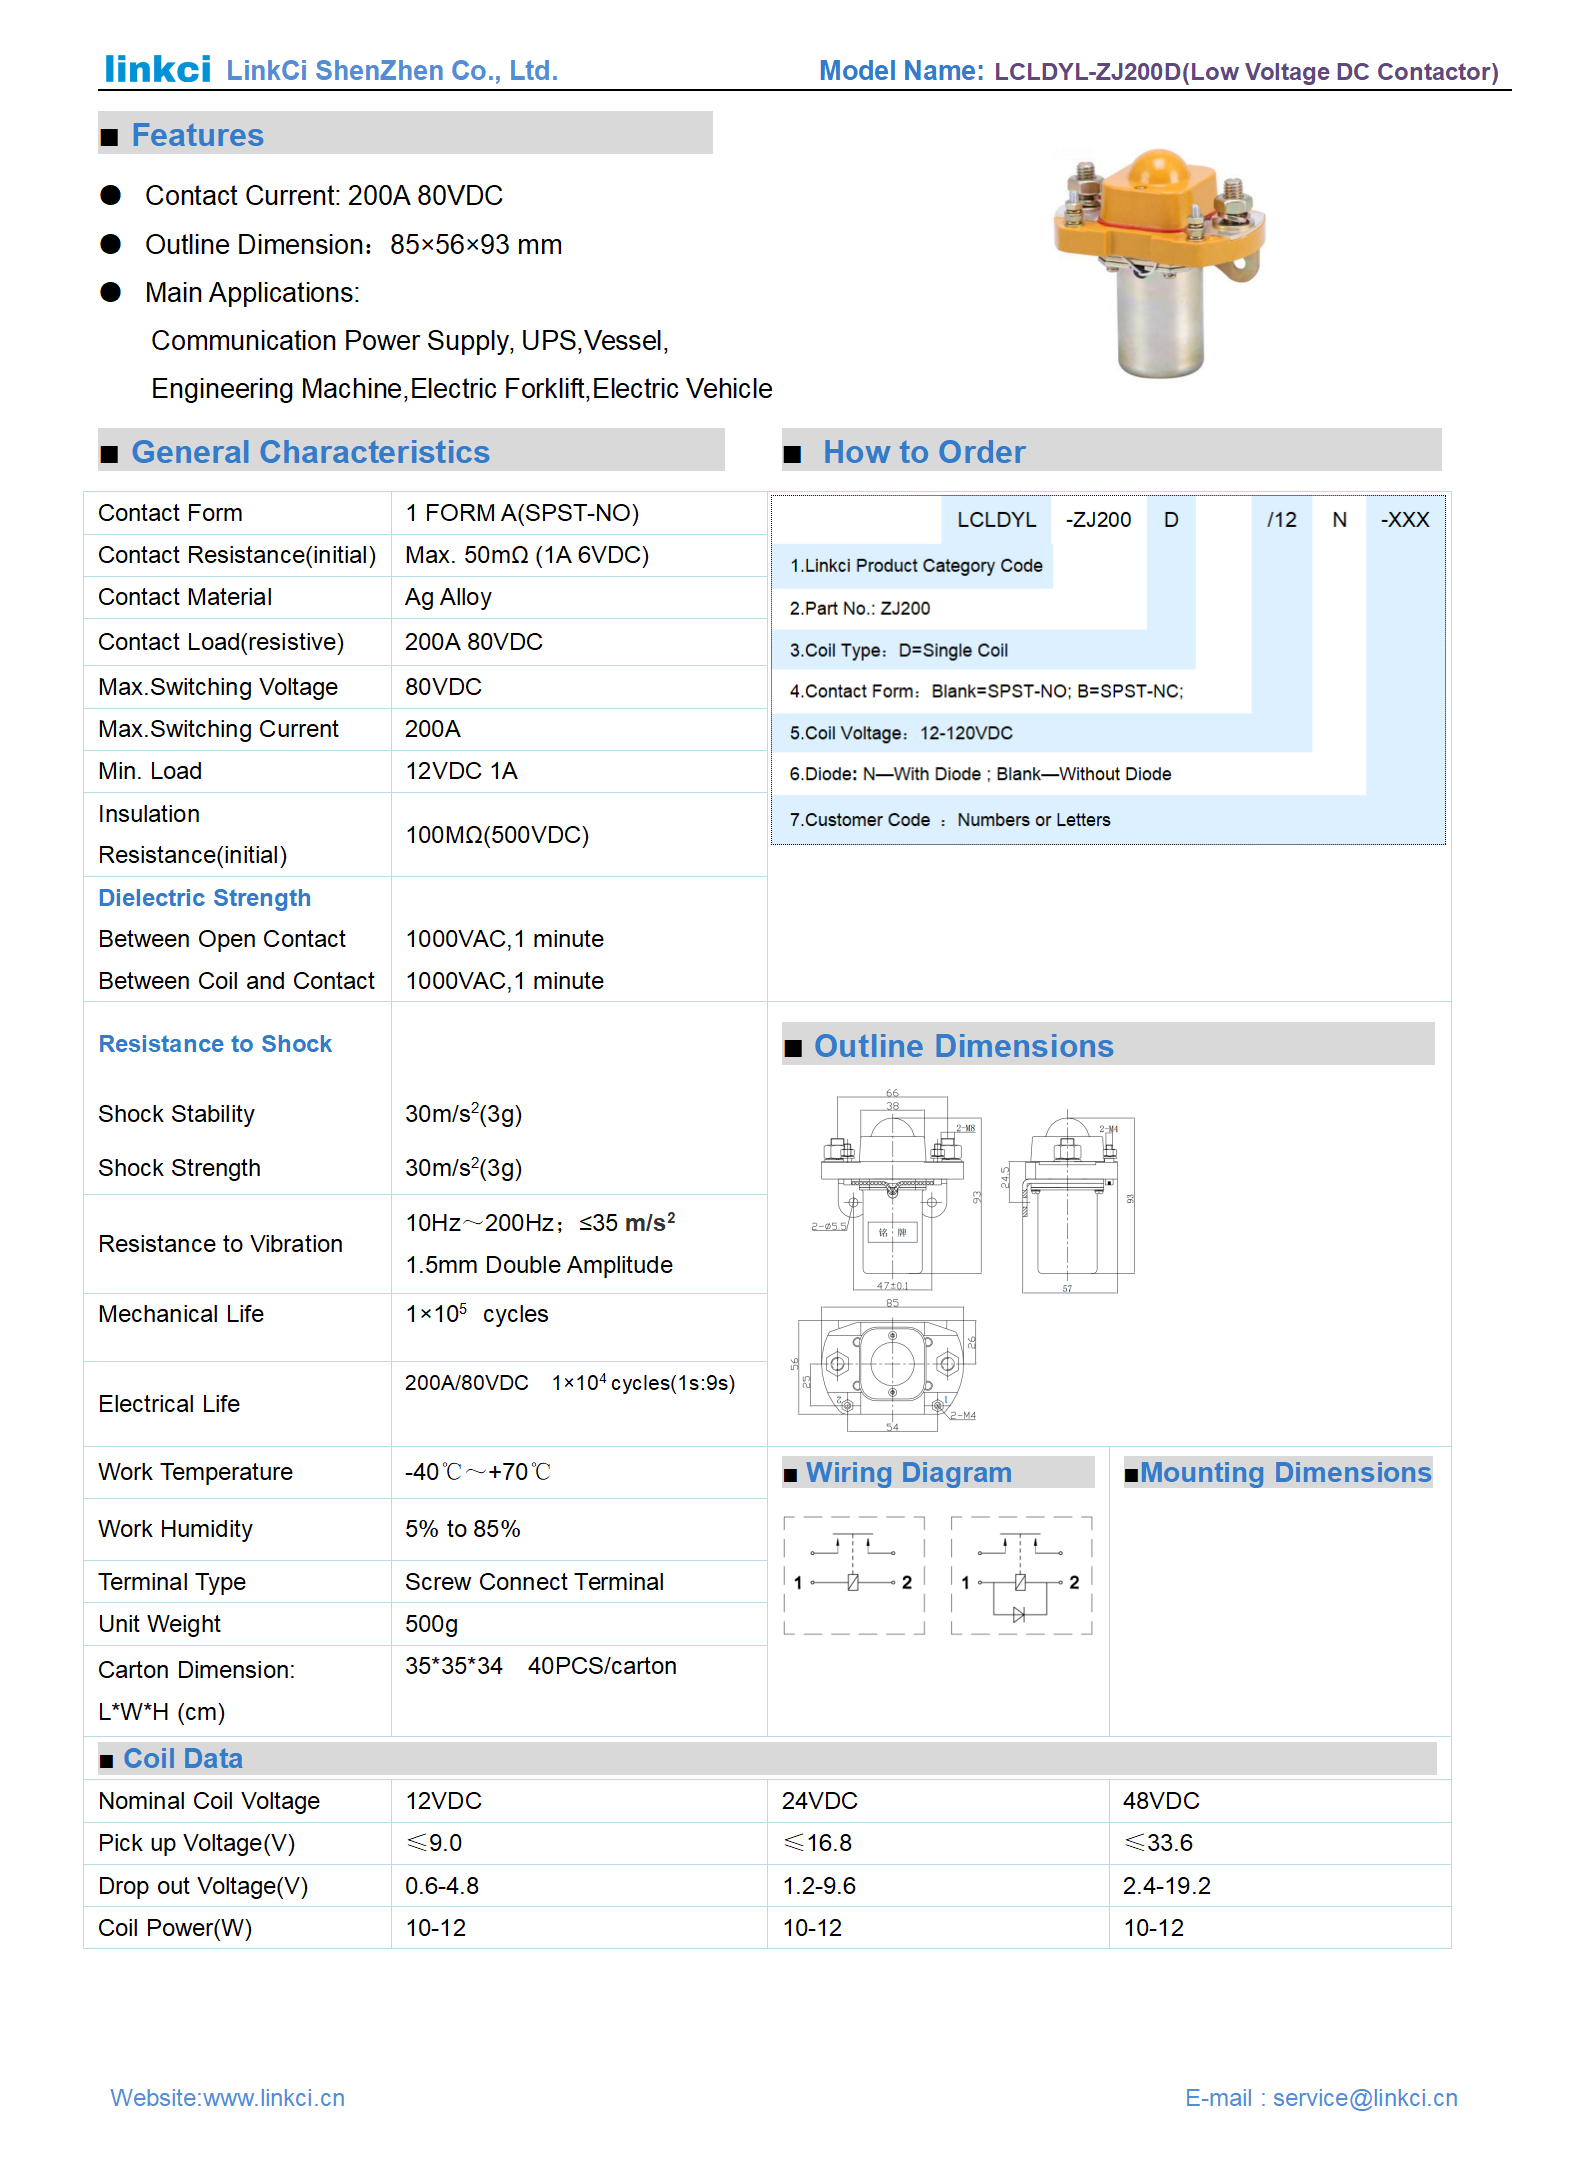Click the wiring diagram with diode

point(1021,1575)
